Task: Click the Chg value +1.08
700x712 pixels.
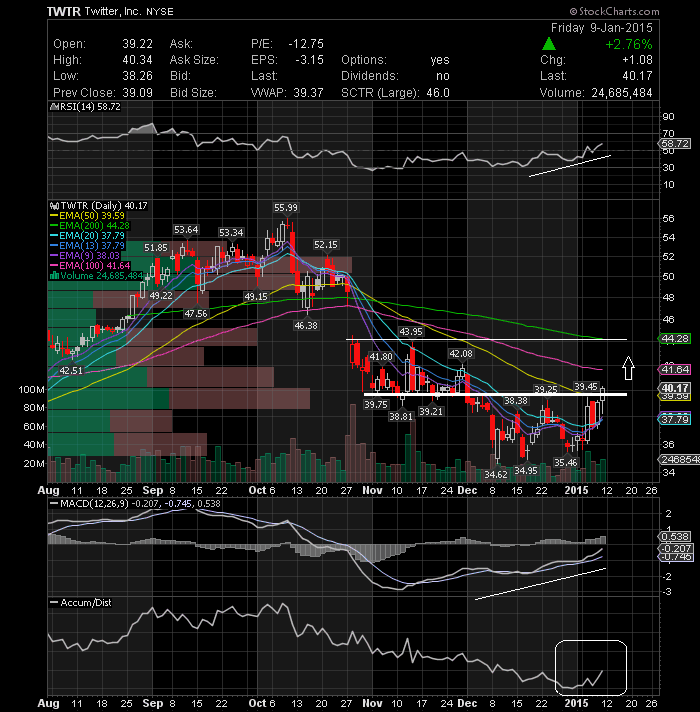Action: click(637, 60)
